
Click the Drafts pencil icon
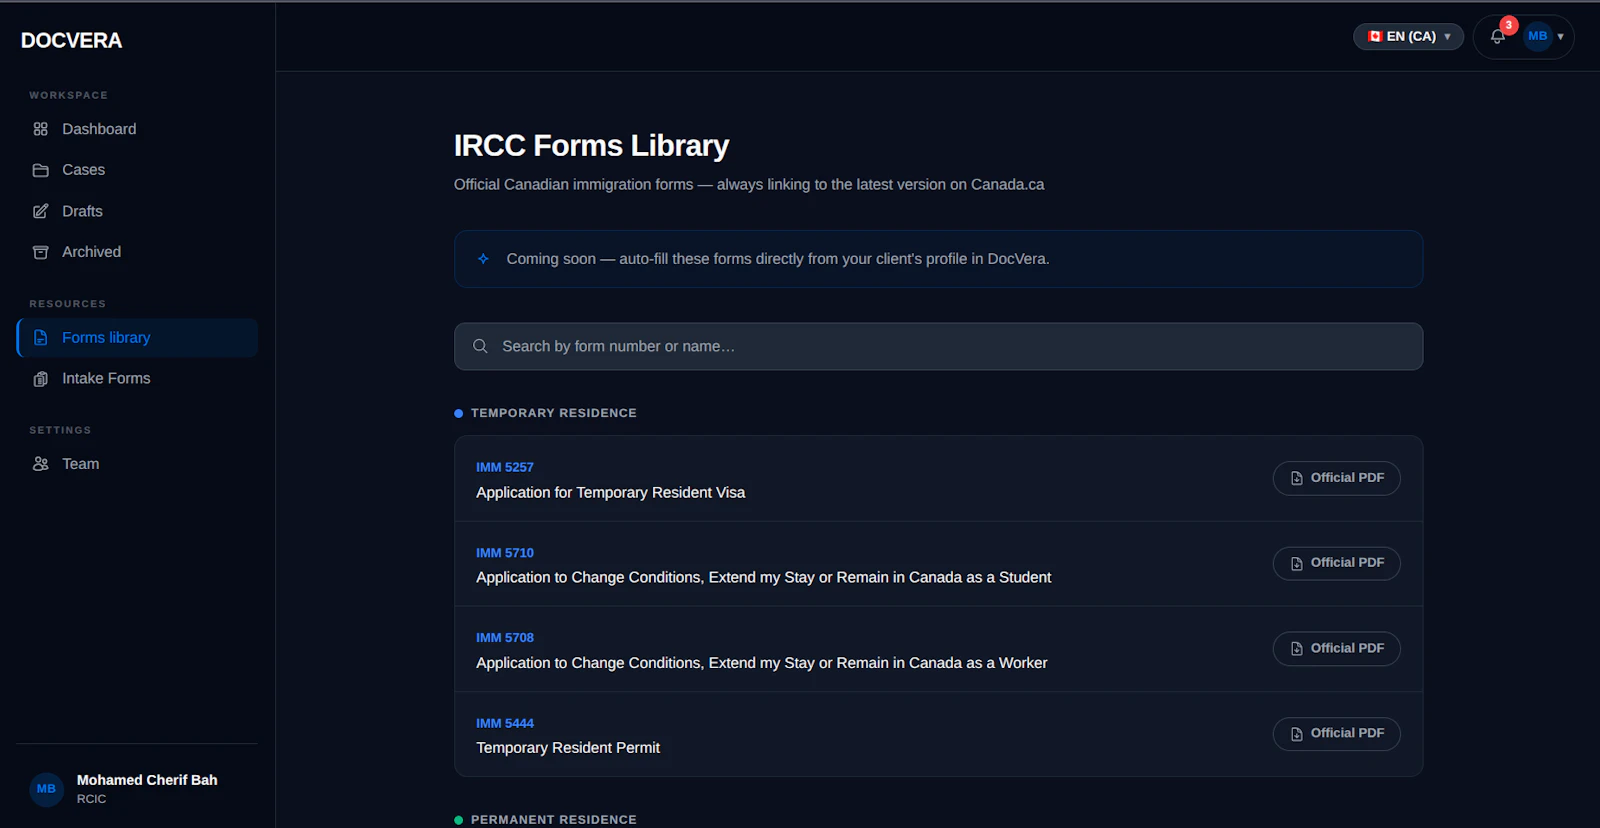click(40, 211)
